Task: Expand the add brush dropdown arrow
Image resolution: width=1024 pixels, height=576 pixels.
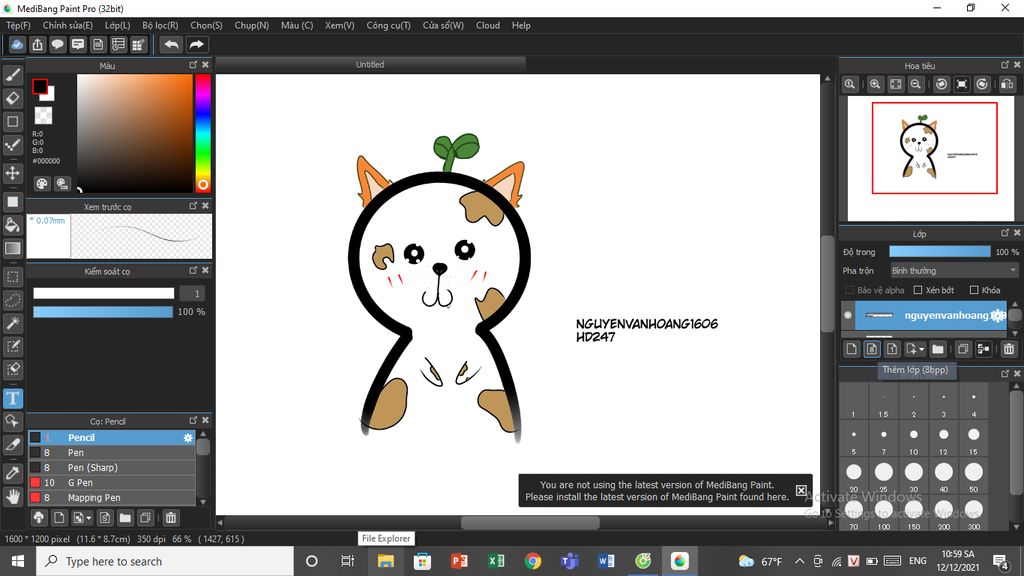Action: point(89,518)
